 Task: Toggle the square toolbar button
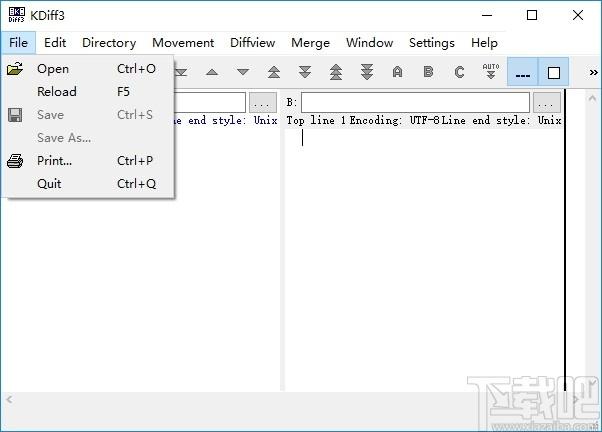pos(553,72)
